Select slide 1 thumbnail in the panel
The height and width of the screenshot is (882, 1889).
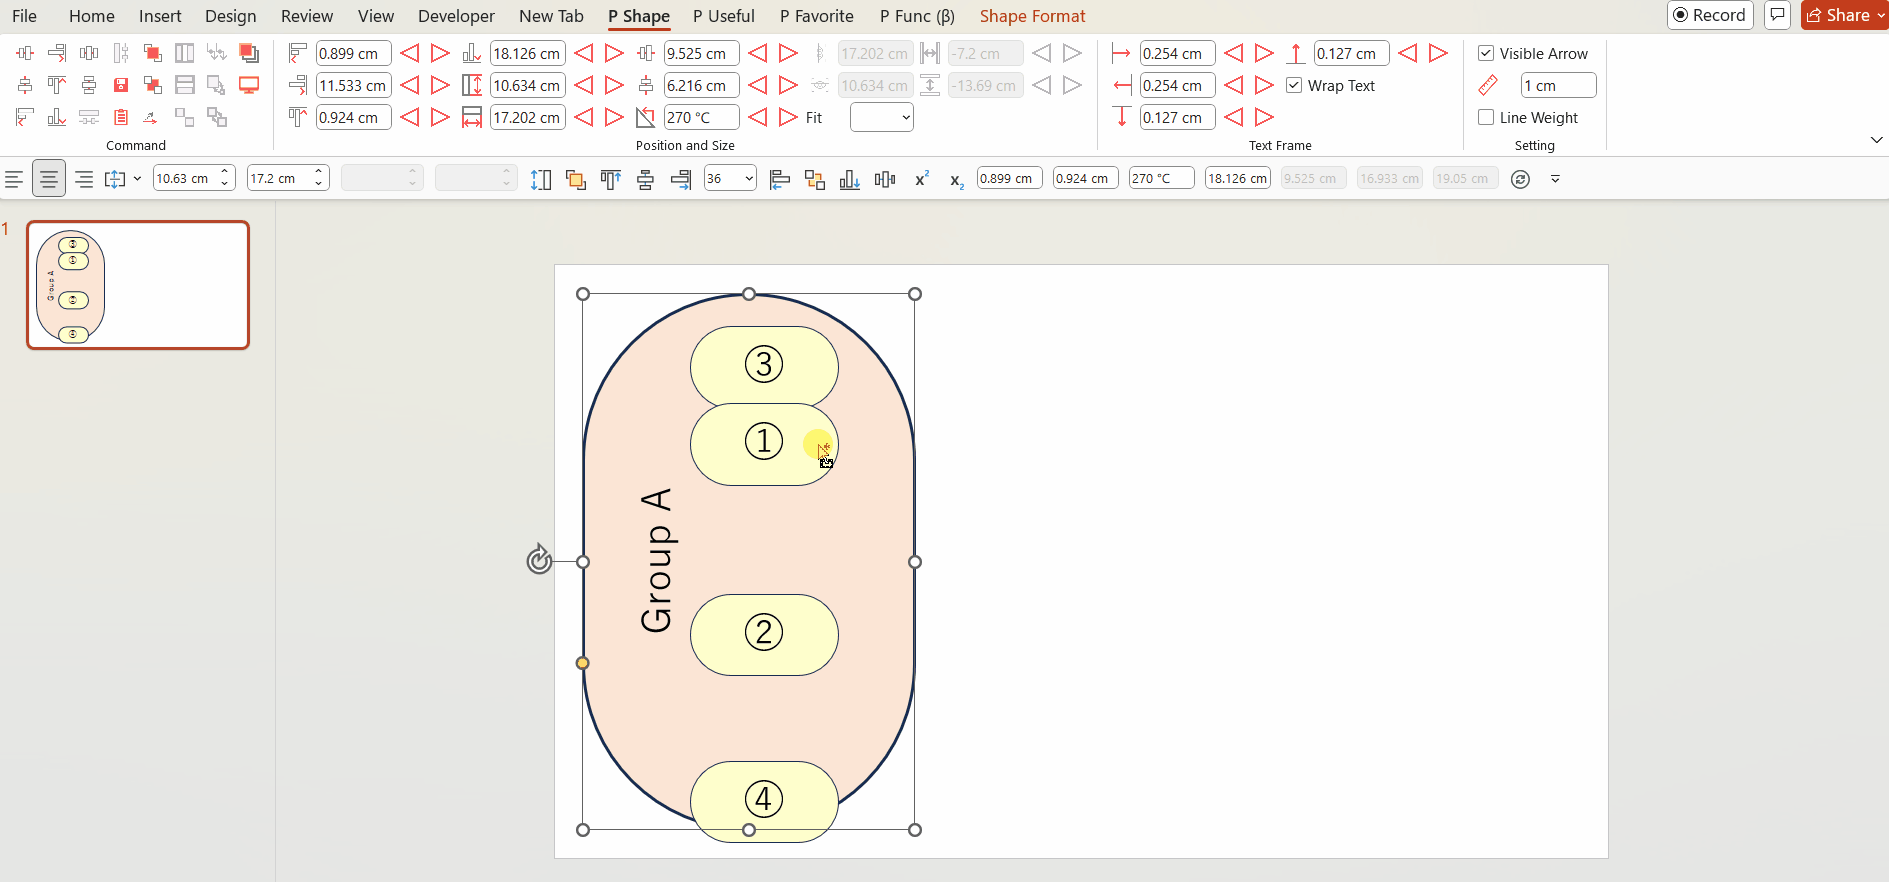pyautogui.click(x=138, y=285)
